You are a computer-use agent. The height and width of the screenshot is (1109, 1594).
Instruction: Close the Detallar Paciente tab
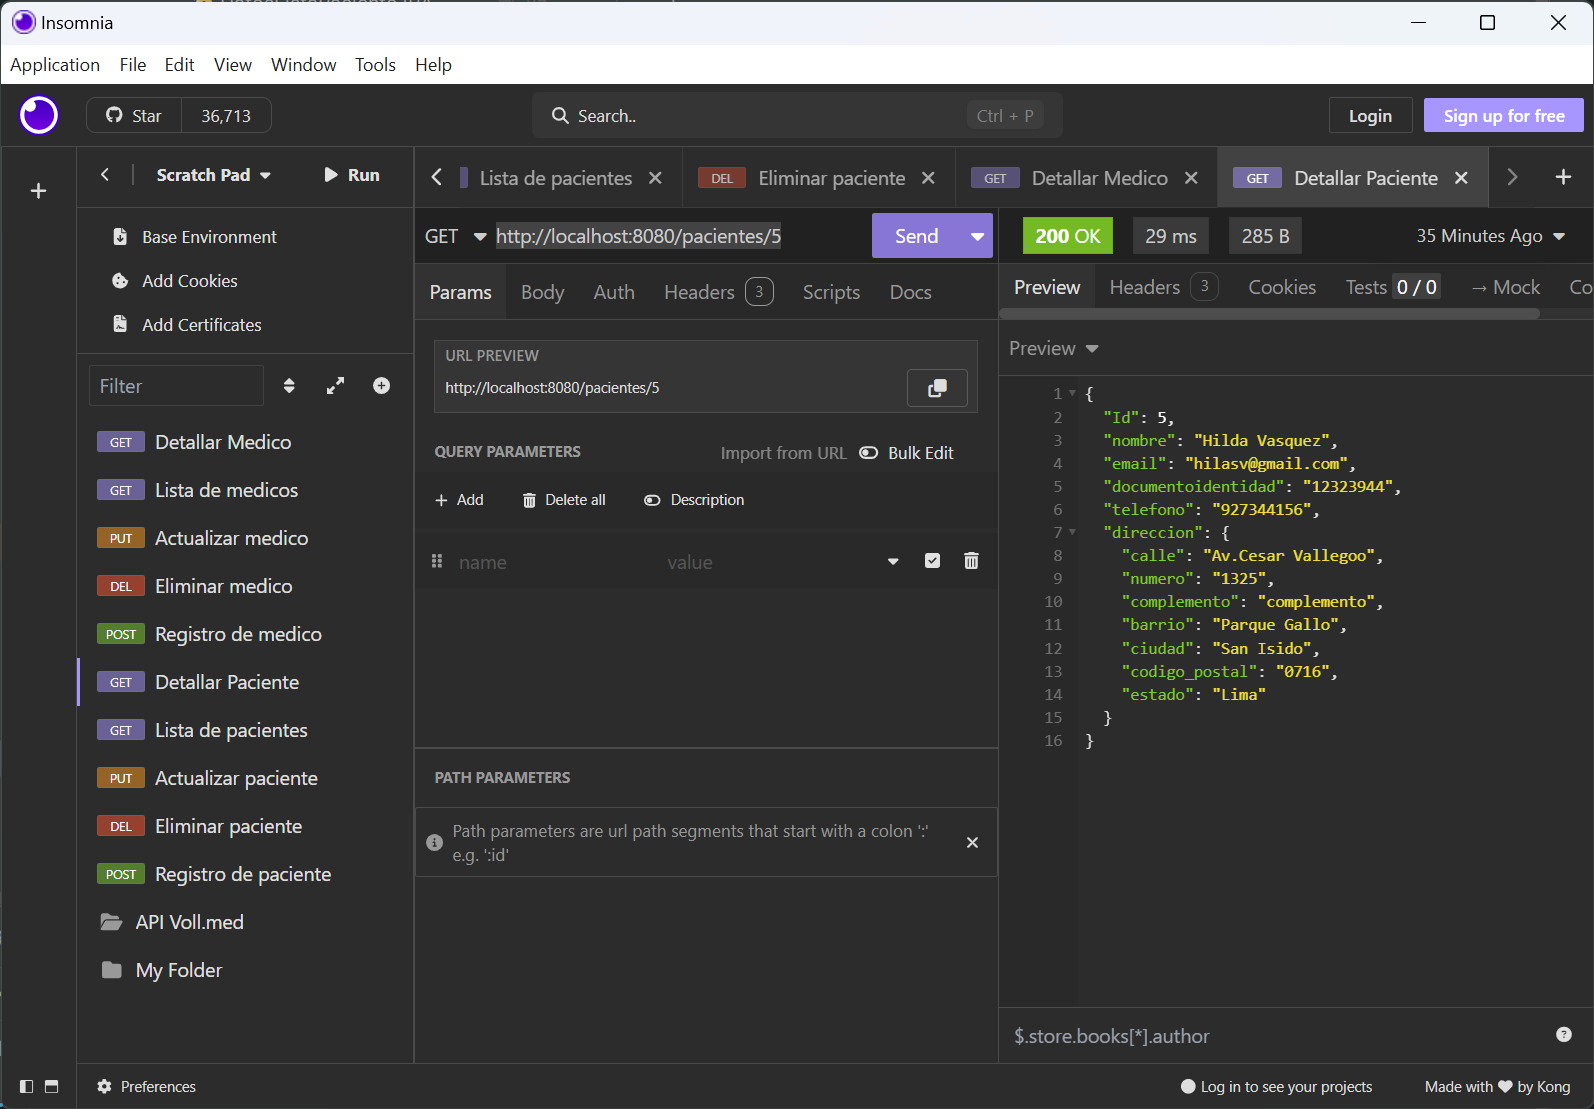click(1461, 178)
